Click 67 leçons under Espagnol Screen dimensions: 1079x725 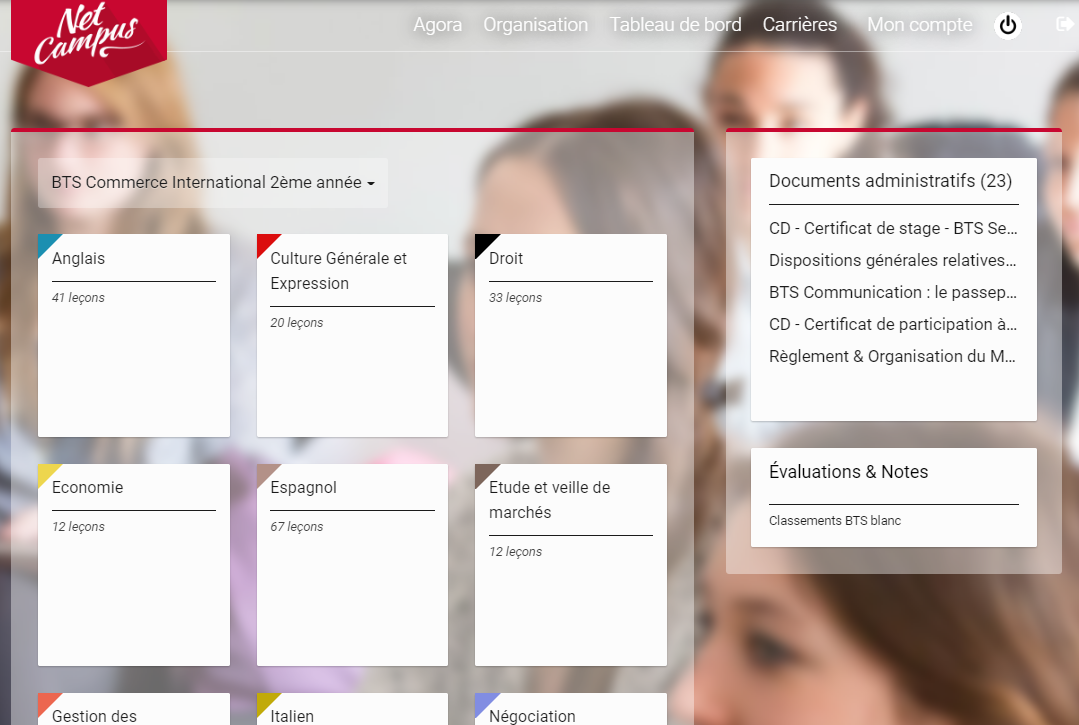click(297, 527)
